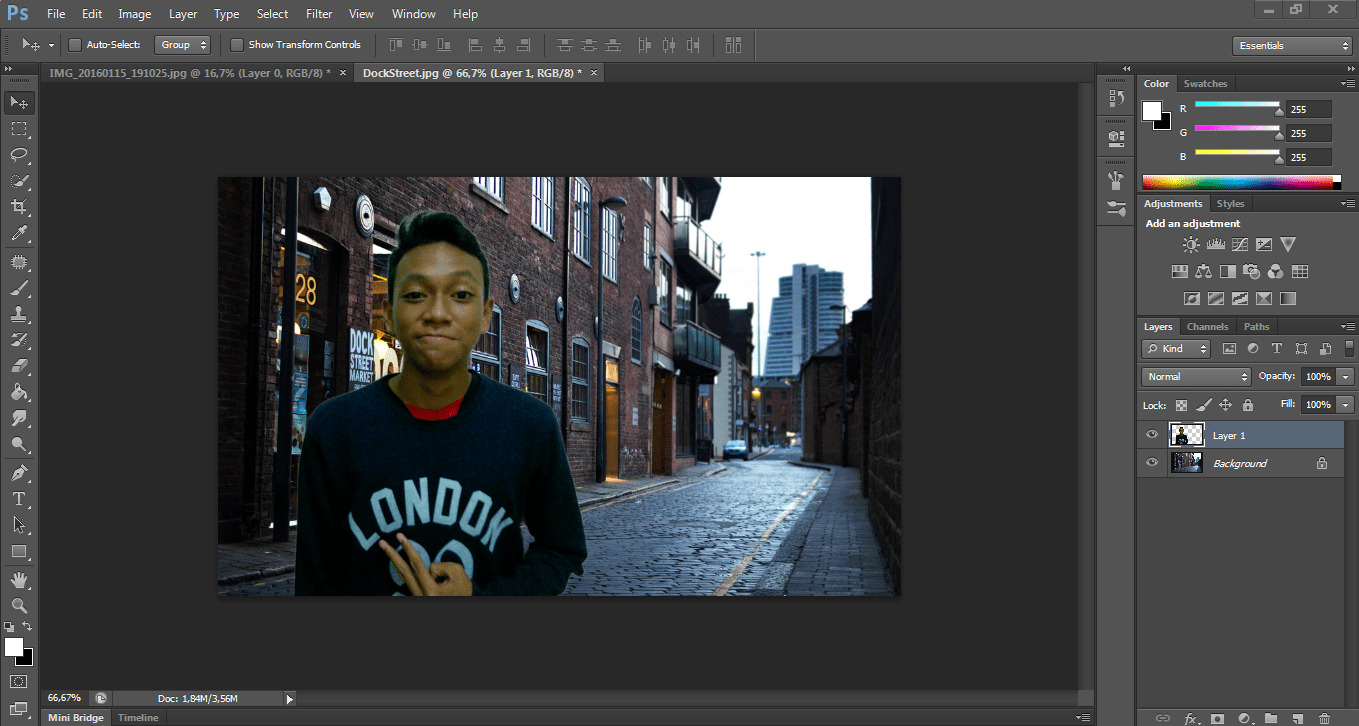Image resolution: width=1359 pixels, height=726 pixels.
Task: Switch to the Channels tab
Action: [x=1207, y=327]
